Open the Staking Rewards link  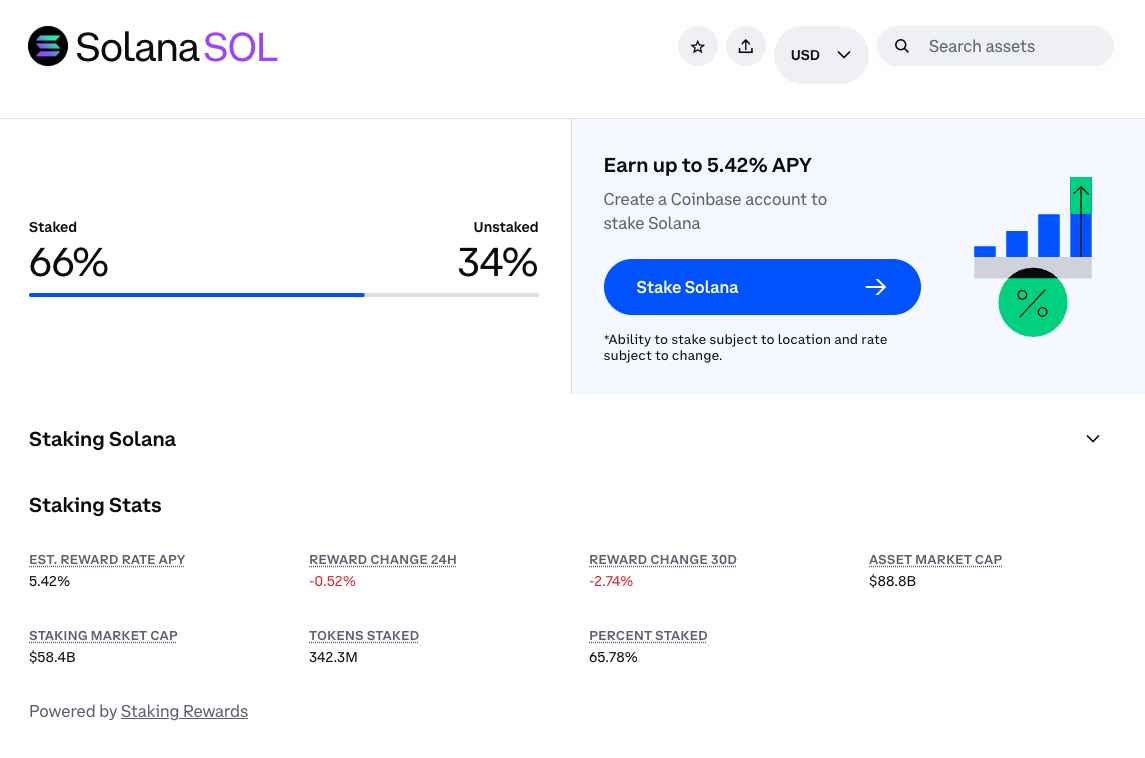(184, 711)
